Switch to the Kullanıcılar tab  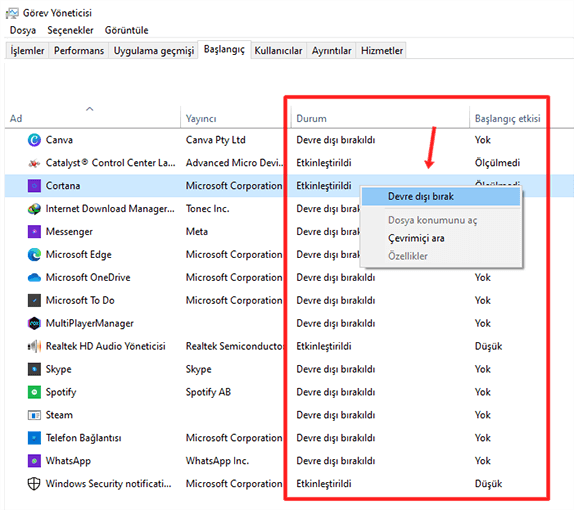(278, 51)
